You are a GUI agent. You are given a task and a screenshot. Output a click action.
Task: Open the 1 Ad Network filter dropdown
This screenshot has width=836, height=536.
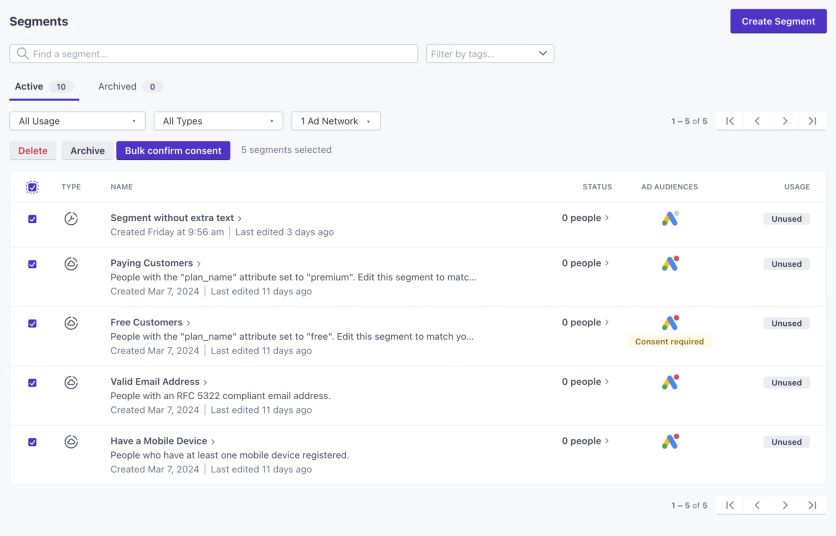pyautogui.click(x=336, y=121)
